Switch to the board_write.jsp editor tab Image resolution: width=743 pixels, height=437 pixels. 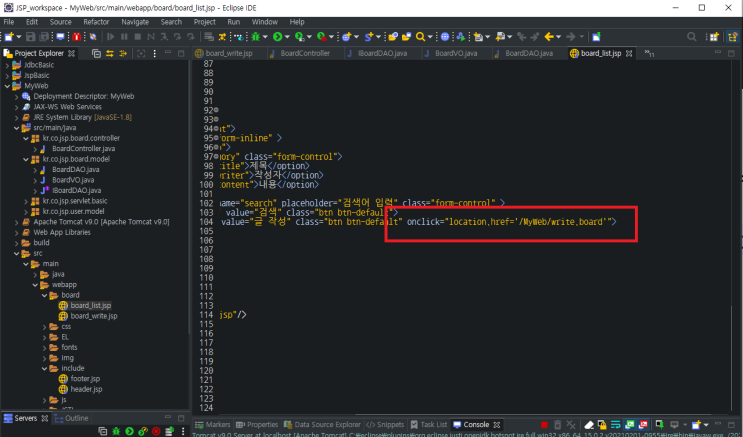pyautogui.click(x=229, y=54)
